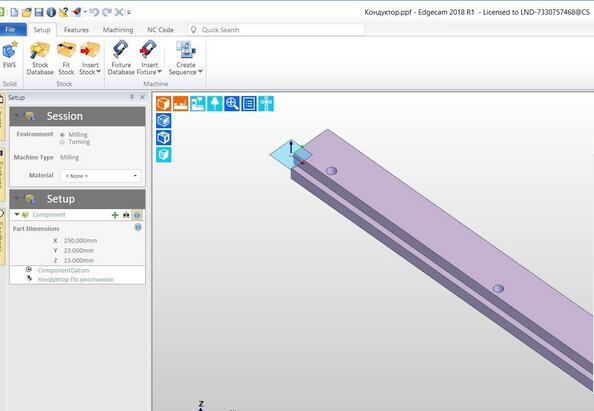594x411 pixels.
Task: Click the datum marker on the part corner
Action: [291, 154]
